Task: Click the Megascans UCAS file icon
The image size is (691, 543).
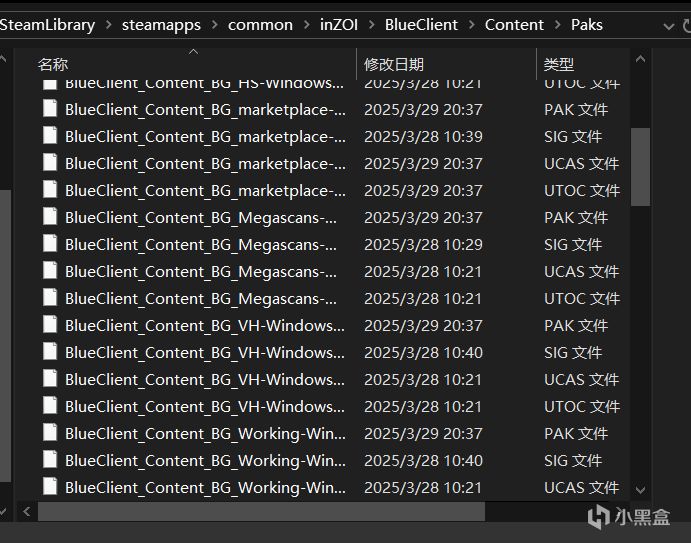Action: pos(50,271)
